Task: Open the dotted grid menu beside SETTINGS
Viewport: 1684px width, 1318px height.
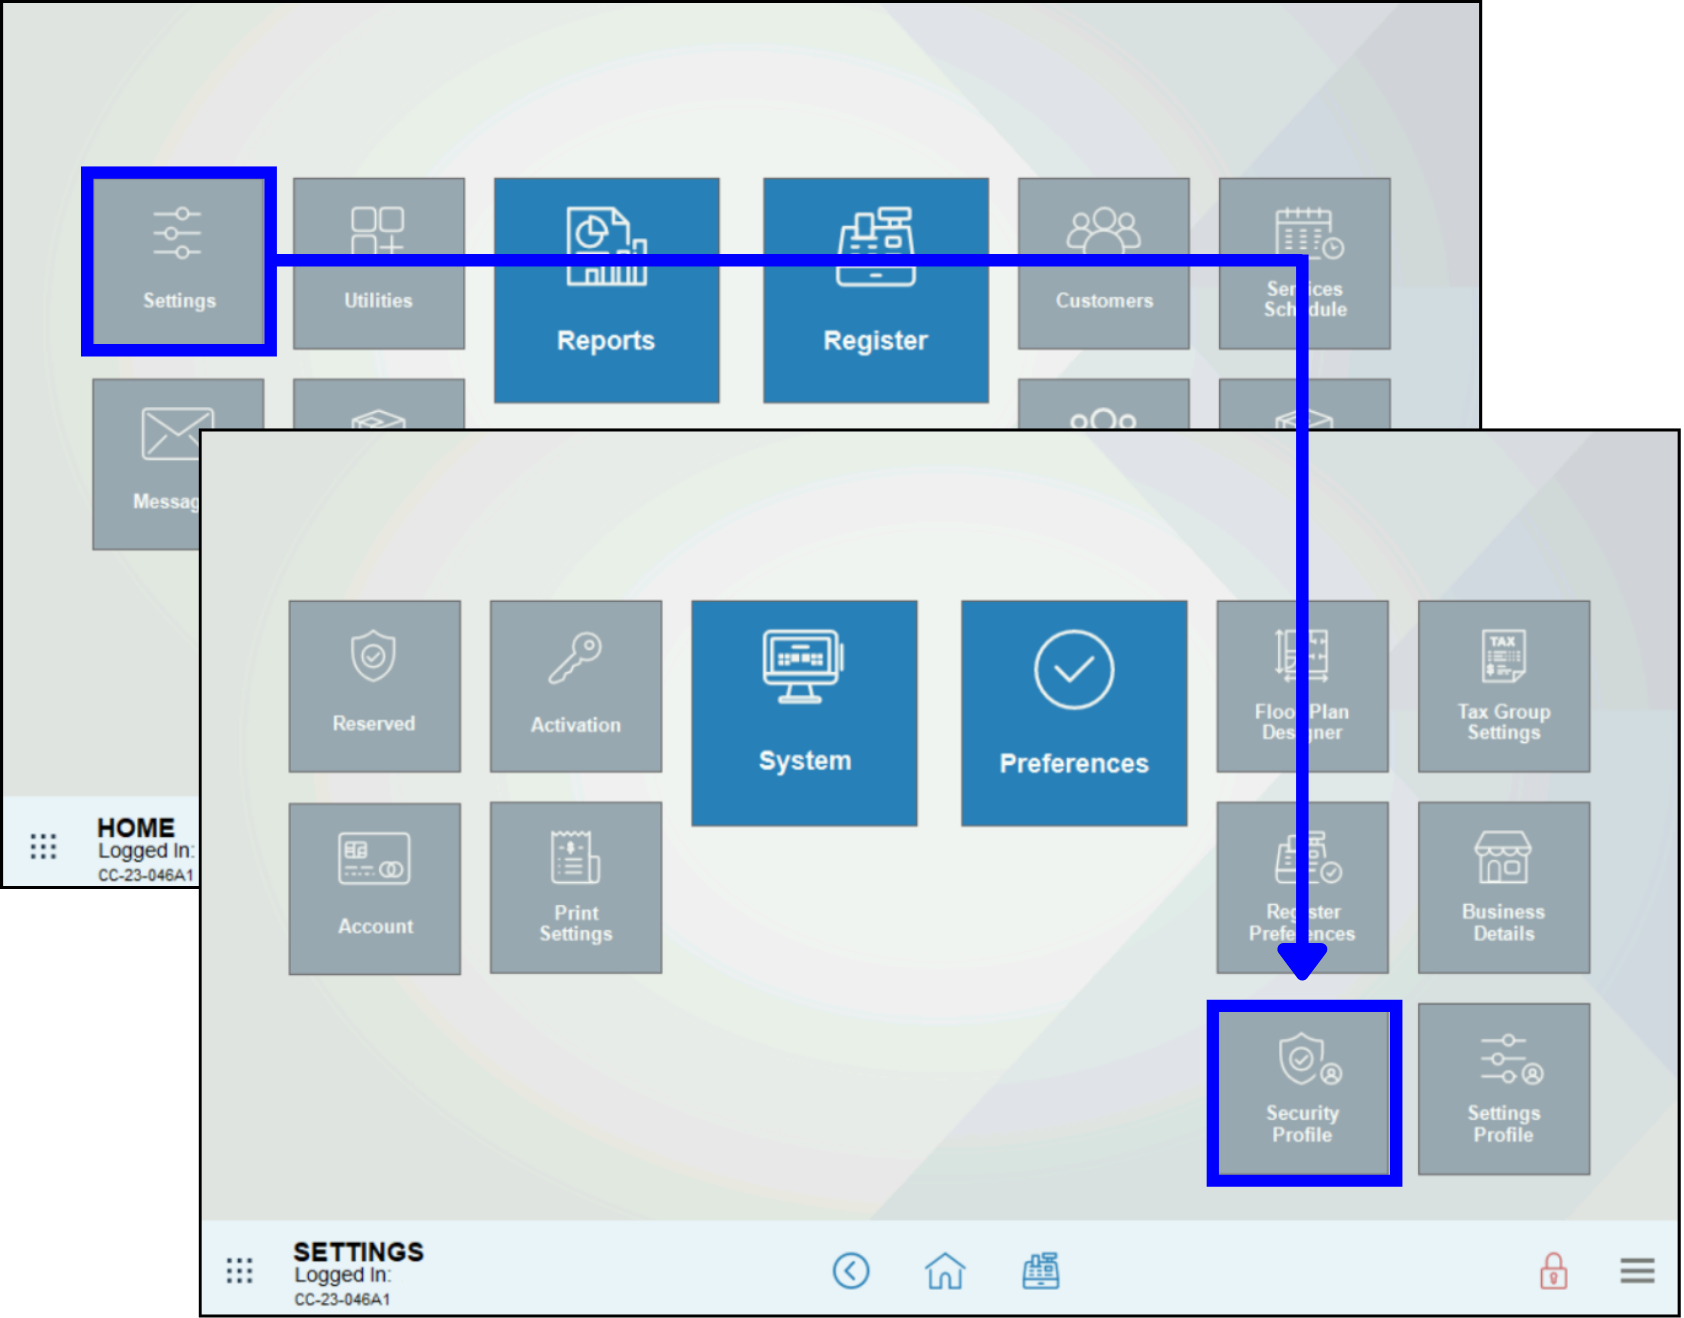Action: pos(239,1271)
